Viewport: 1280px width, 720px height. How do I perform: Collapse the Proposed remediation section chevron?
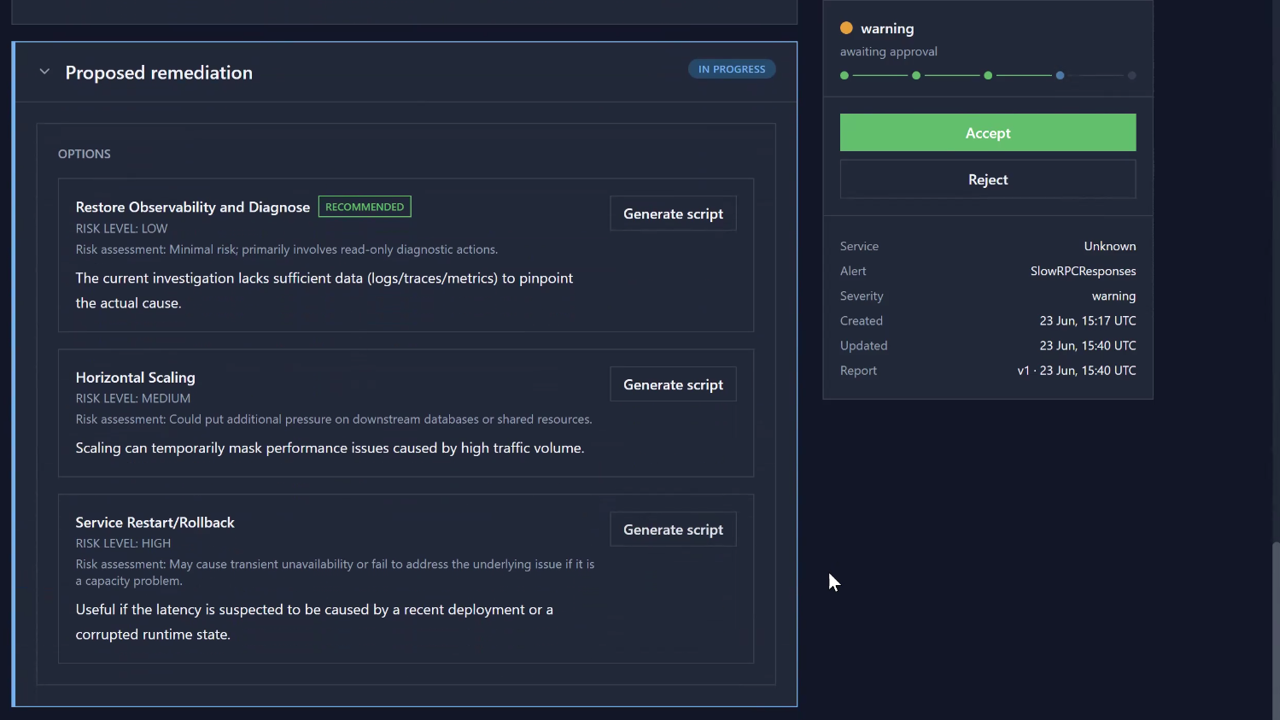coord(44,72)
